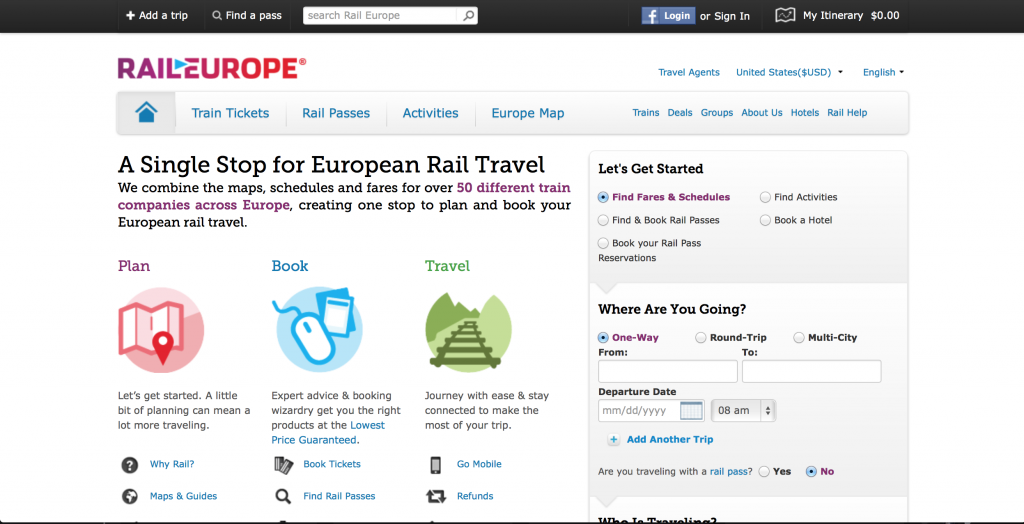Click the magnifier icon in search box

[x=468, y=16]
